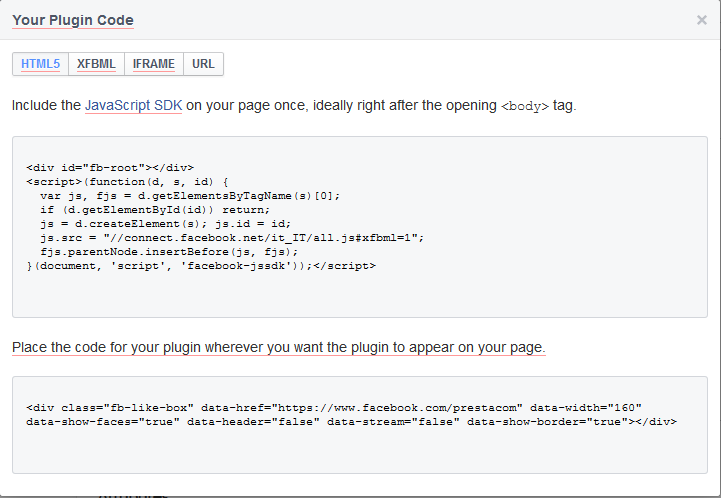Click the fjs.parentNode.insertBefore line
This screenshot has height=498, width=721.
pyautogui.click(x=169, y=252)
